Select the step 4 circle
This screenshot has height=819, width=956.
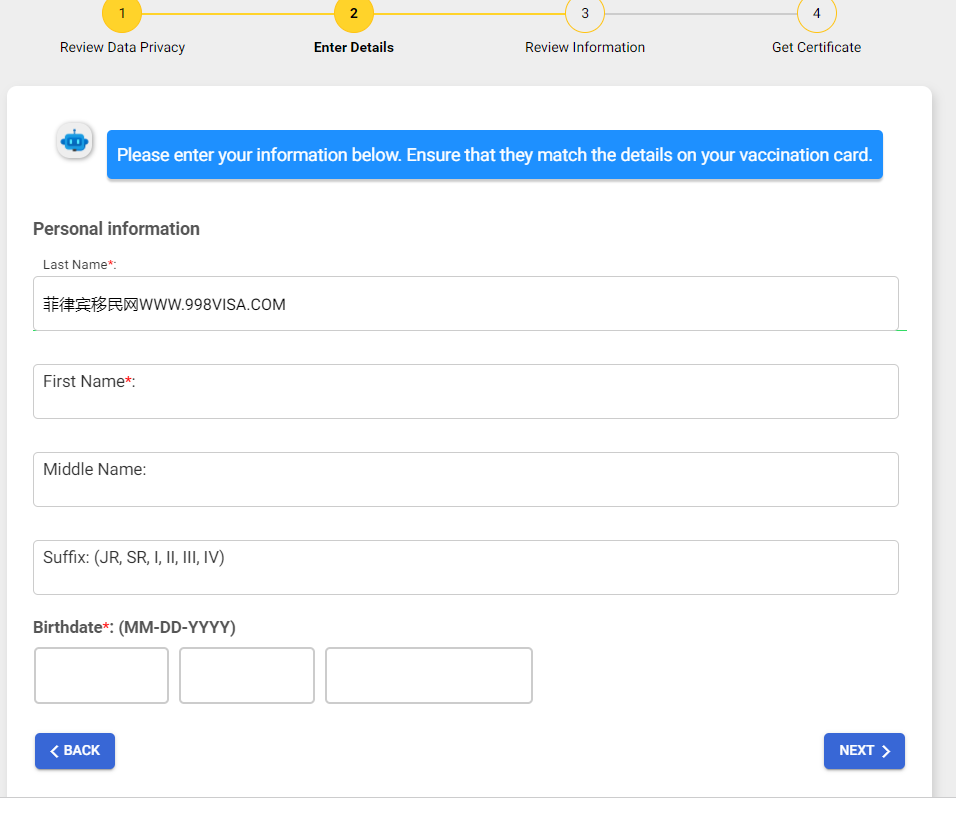816,14
